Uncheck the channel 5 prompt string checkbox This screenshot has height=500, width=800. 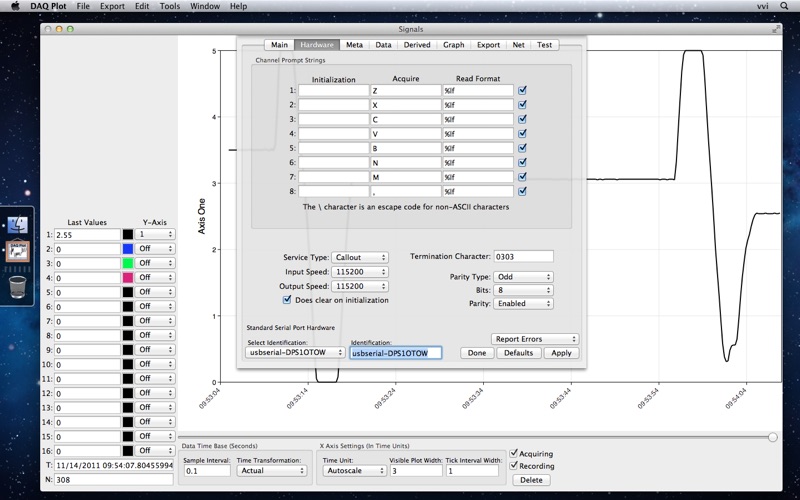(522, 148)
